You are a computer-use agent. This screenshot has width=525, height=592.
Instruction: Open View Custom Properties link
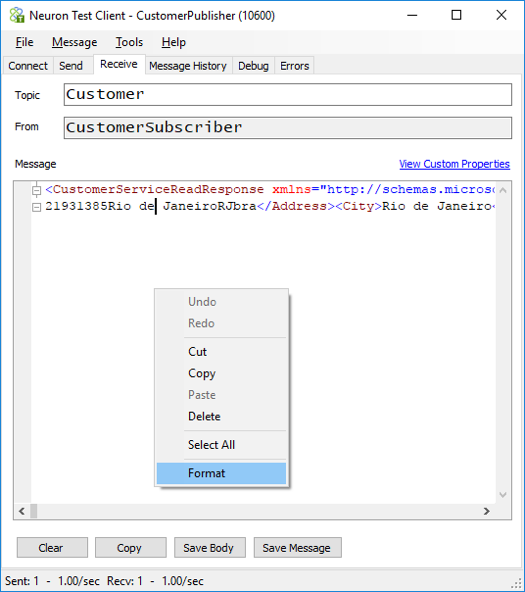tap(454, 164)
